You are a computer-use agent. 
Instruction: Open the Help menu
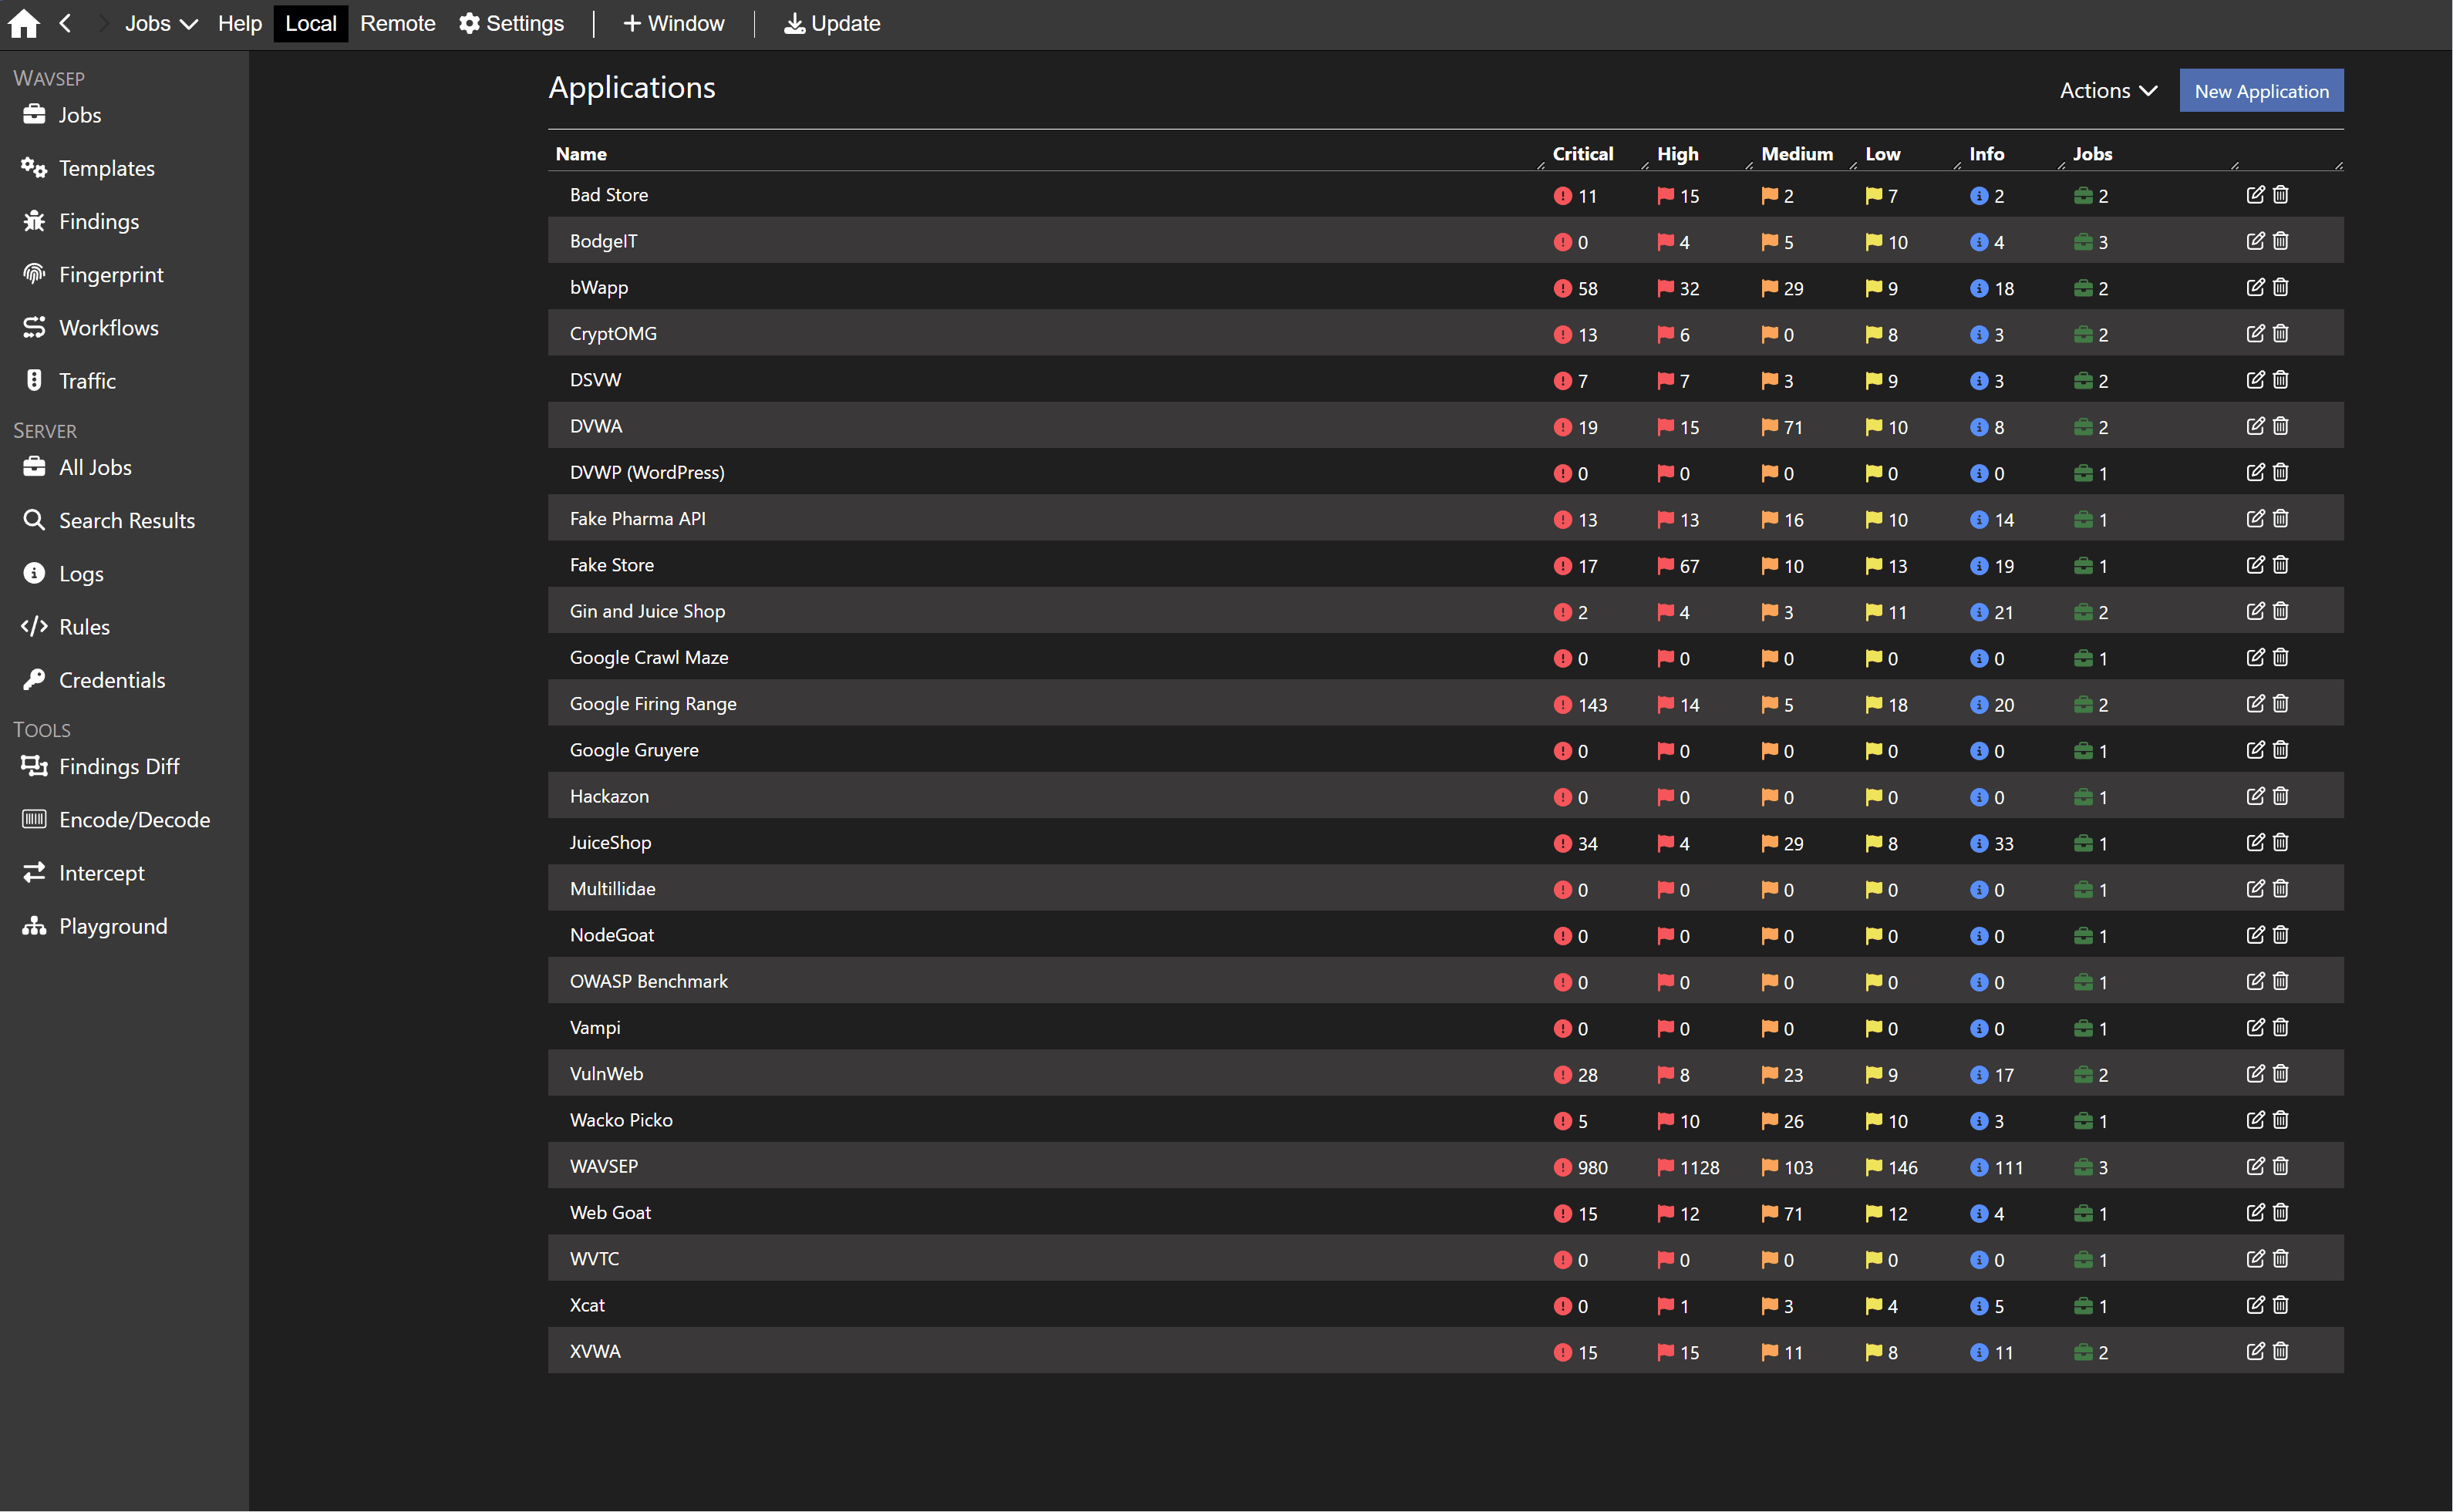239,24
